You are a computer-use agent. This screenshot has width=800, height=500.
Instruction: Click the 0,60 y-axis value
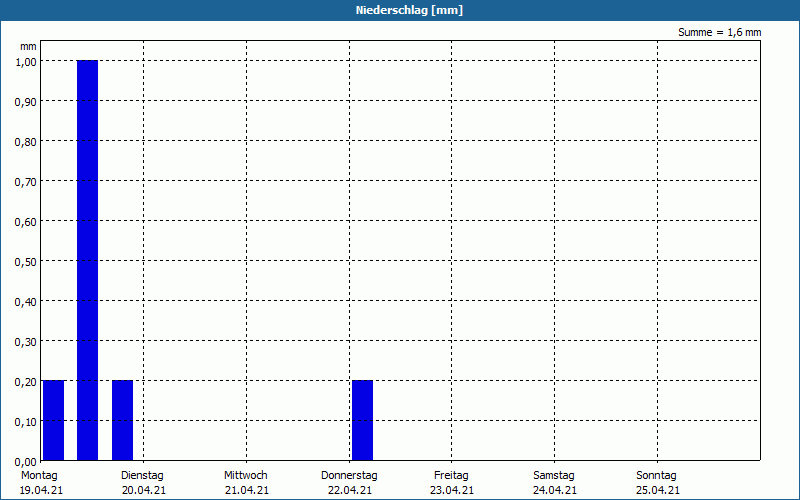pyautogui.click(x=26, y=222)
